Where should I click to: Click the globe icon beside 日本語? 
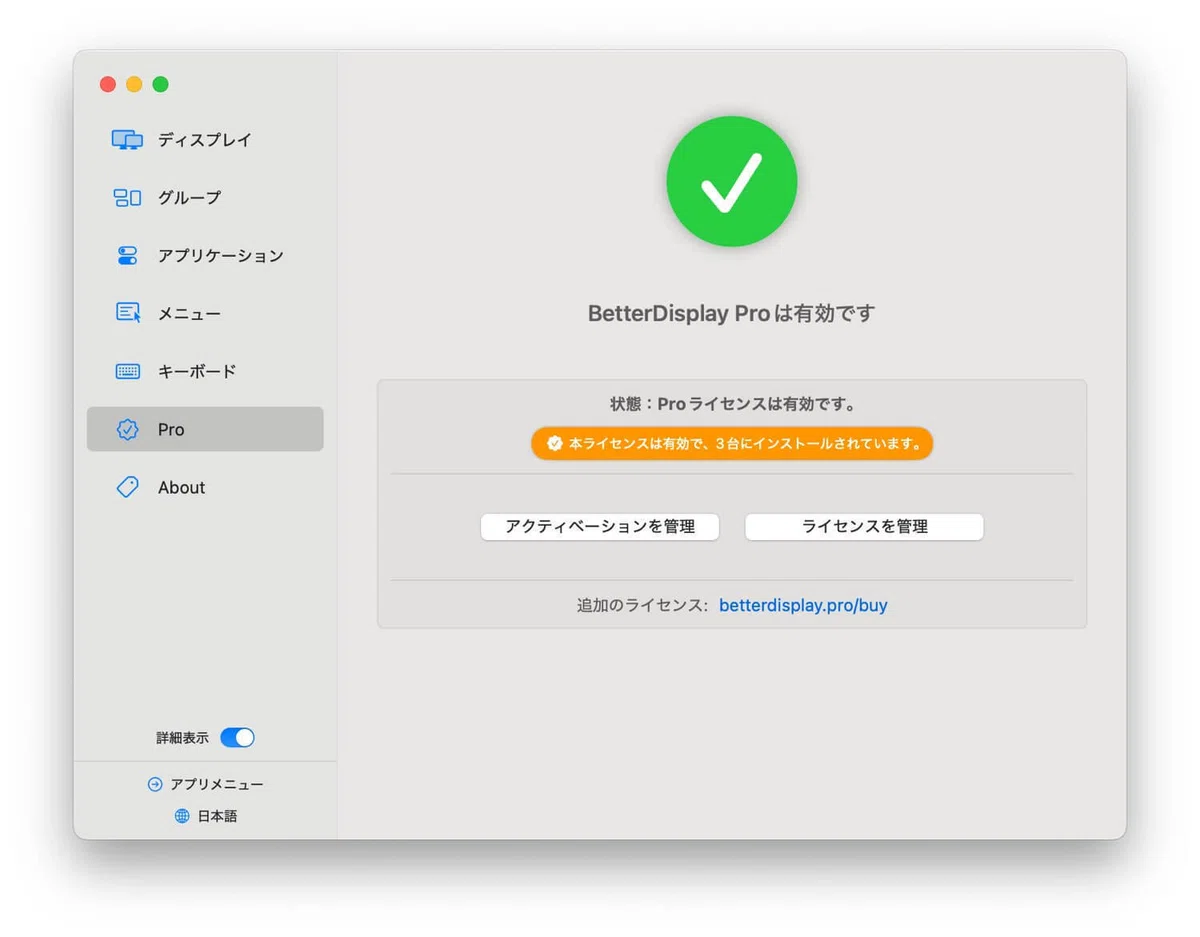[182, 816]
